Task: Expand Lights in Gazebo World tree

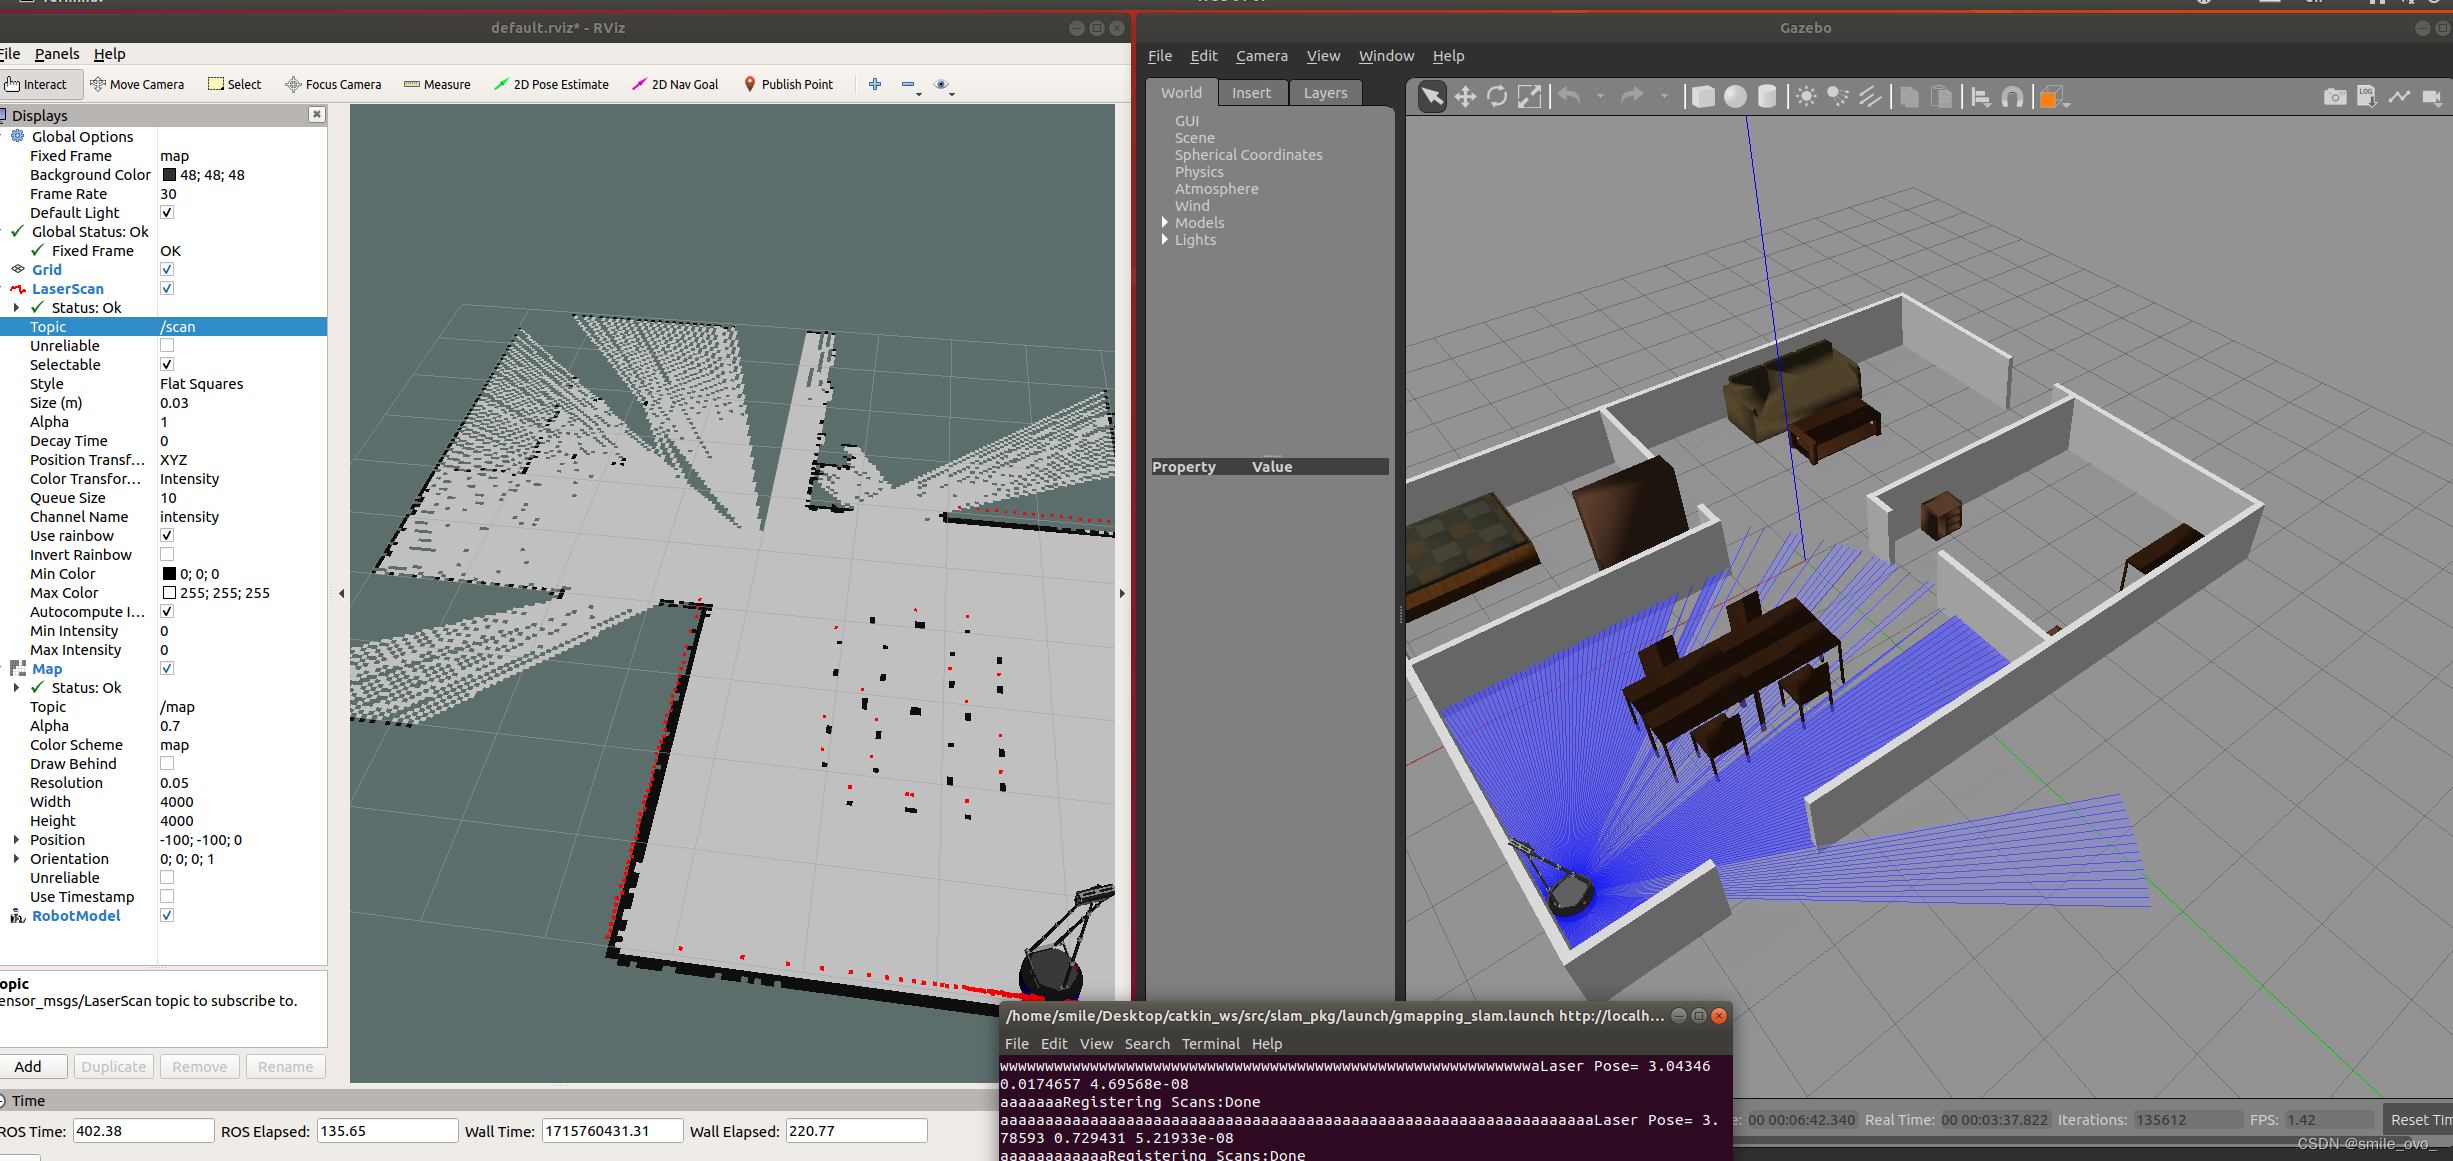Action: (x=1165, y=240)
